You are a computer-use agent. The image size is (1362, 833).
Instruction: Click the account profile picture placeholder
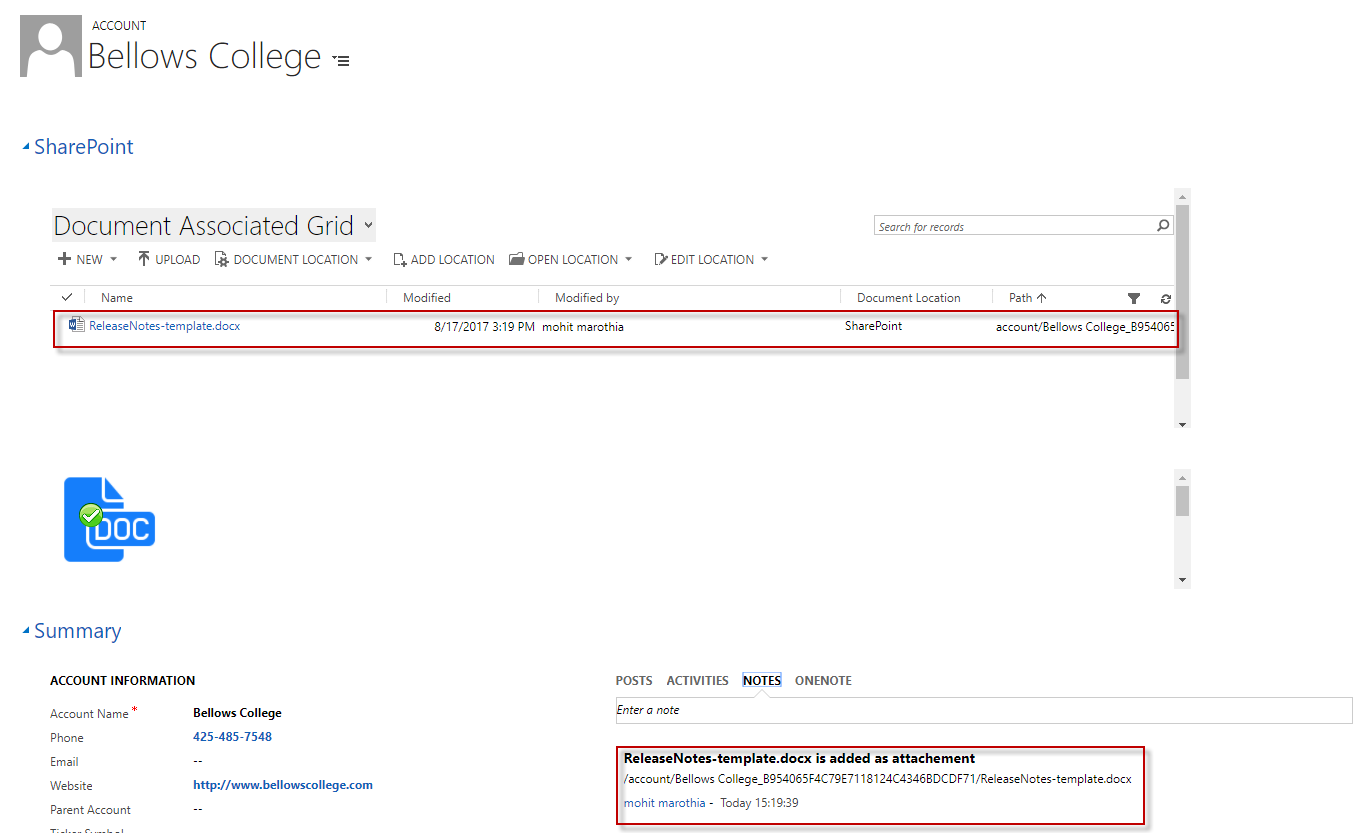point(50,46)
